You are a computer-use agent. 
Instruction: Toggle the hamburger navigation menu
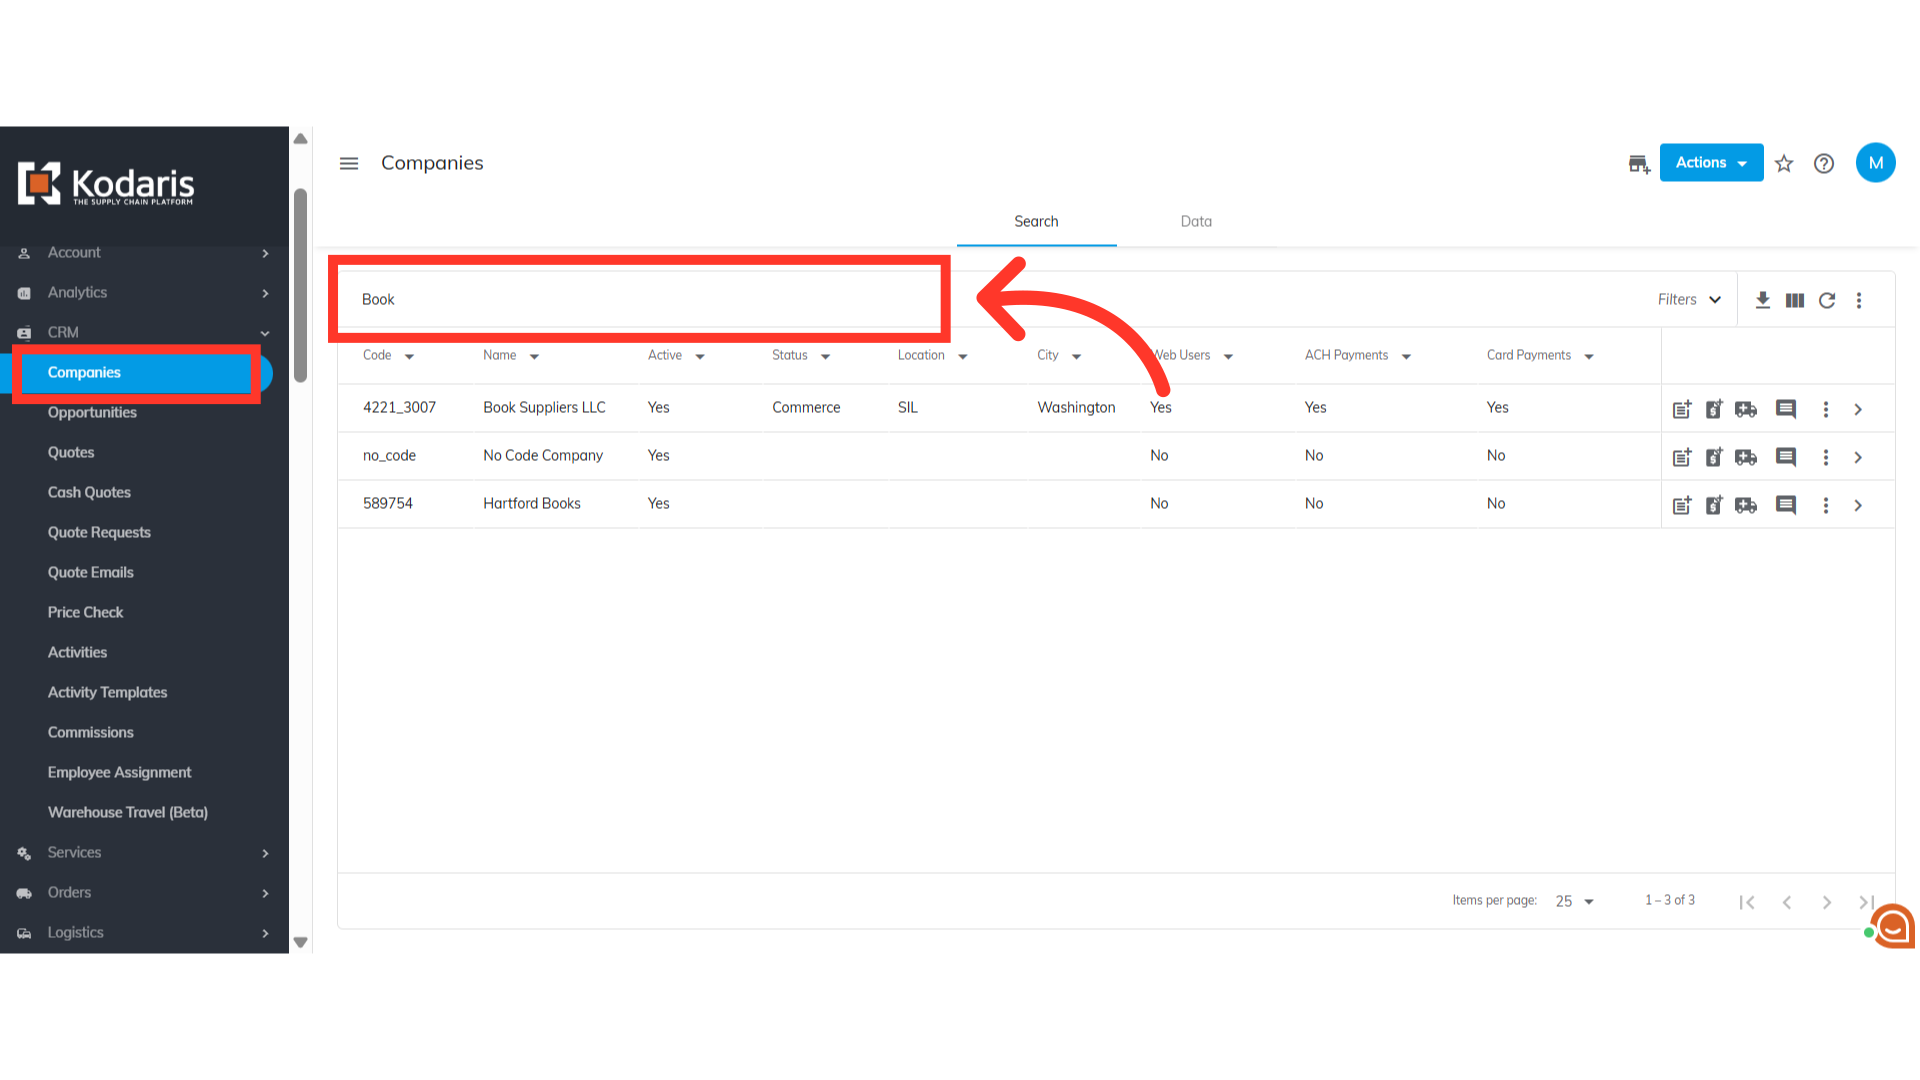[x=349, y=163]
